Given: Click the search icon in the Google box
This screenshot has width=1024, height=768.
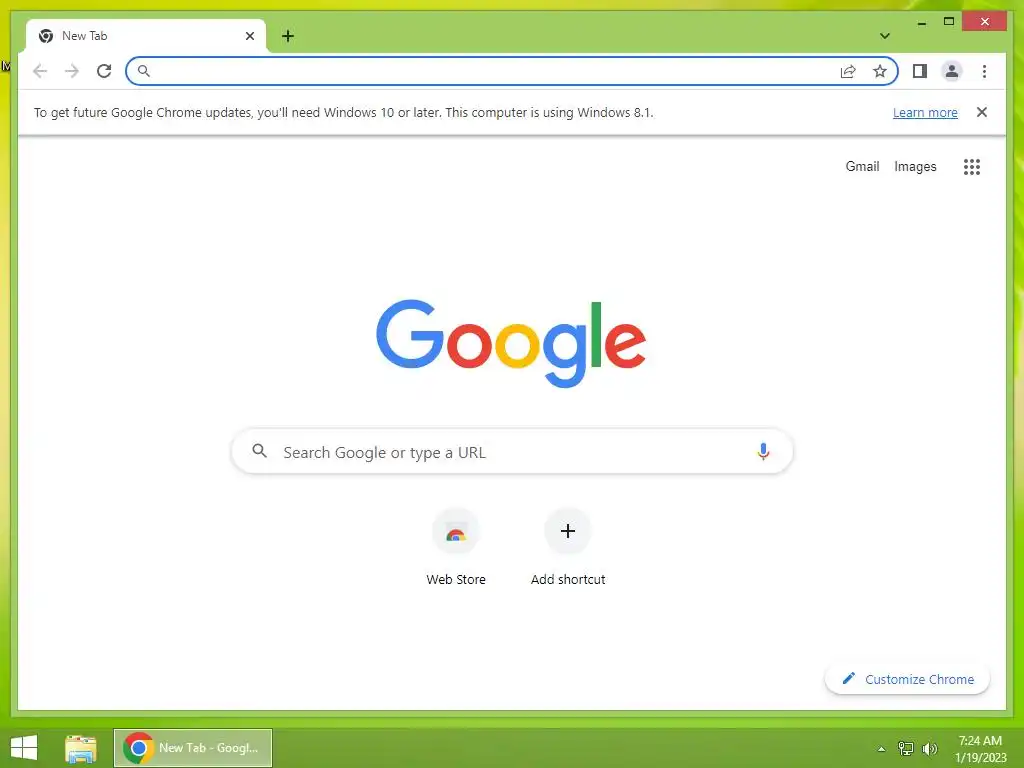Looking at the screenshot, I should (259, 451).
